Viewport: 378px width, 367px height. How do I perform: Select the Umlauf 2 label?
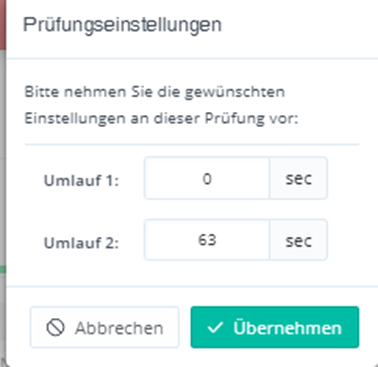(81, 243)
